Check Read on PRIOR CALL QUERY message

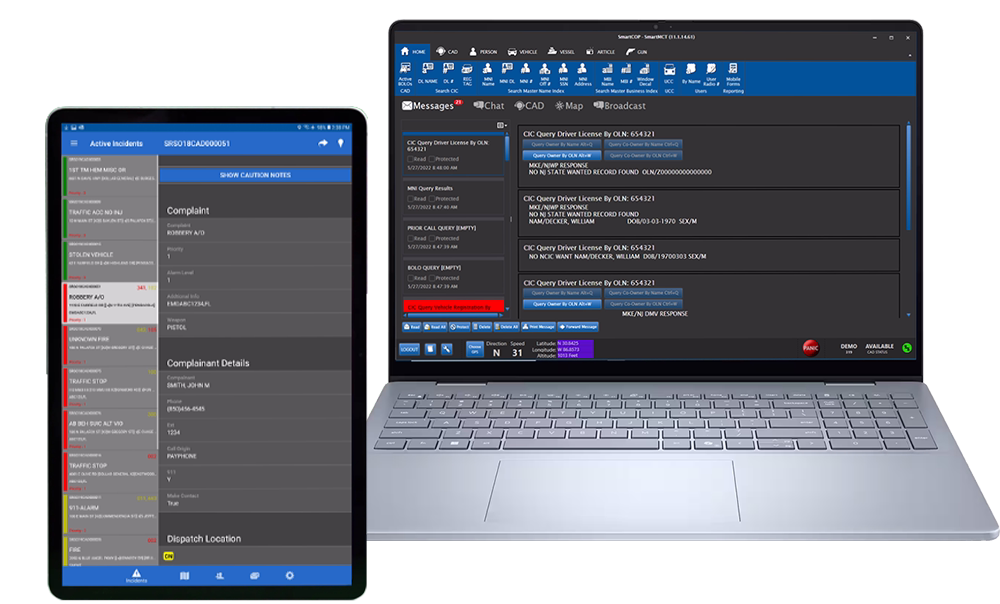pyautogui.click(x=410, y=238)
